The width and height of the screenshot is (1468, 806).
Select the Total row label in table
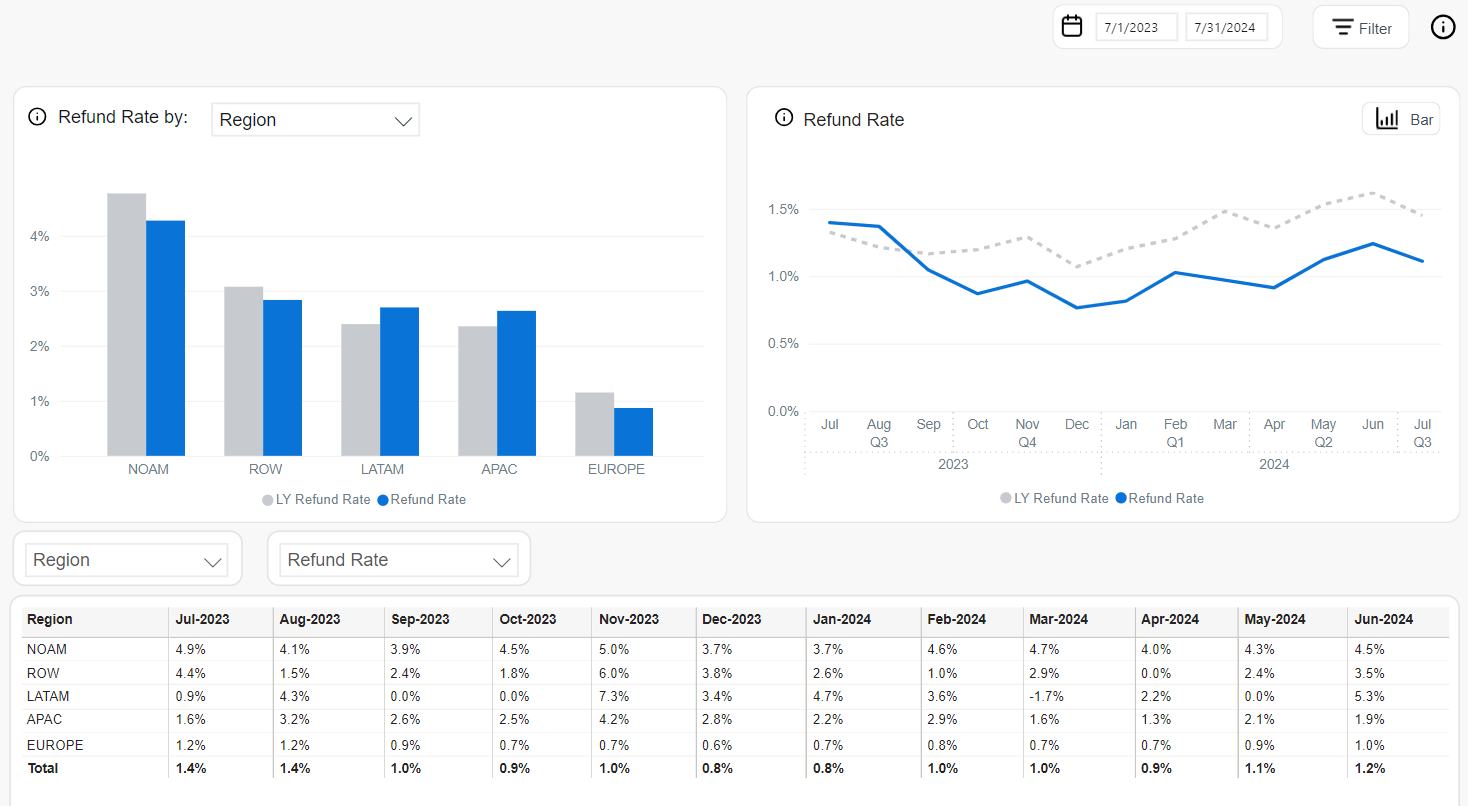click(43, 768)
